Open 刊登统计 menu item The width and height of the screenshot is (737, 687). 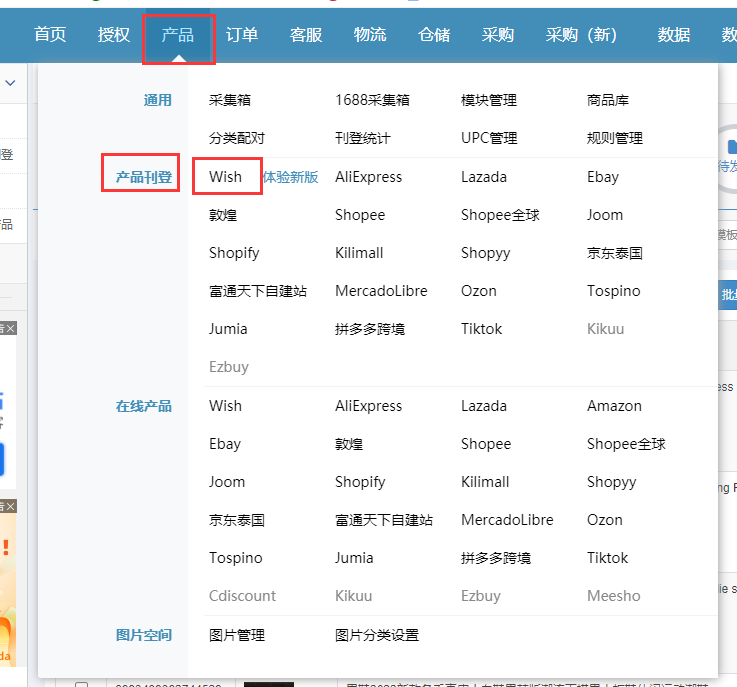tap(363, 138)
